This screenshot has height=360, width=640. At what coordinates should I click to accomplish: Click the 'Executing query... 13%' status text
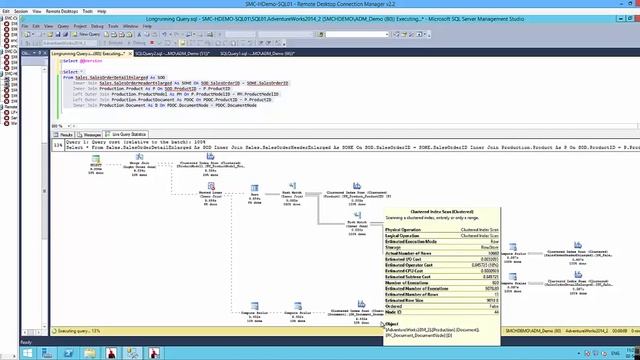79,331
